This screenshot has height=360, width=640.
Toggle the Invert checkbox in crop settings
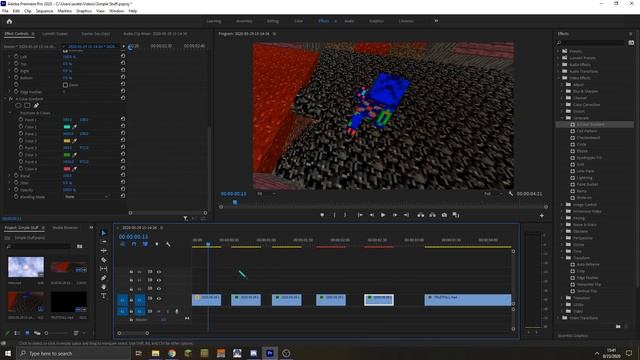click(x=65, y=85)
